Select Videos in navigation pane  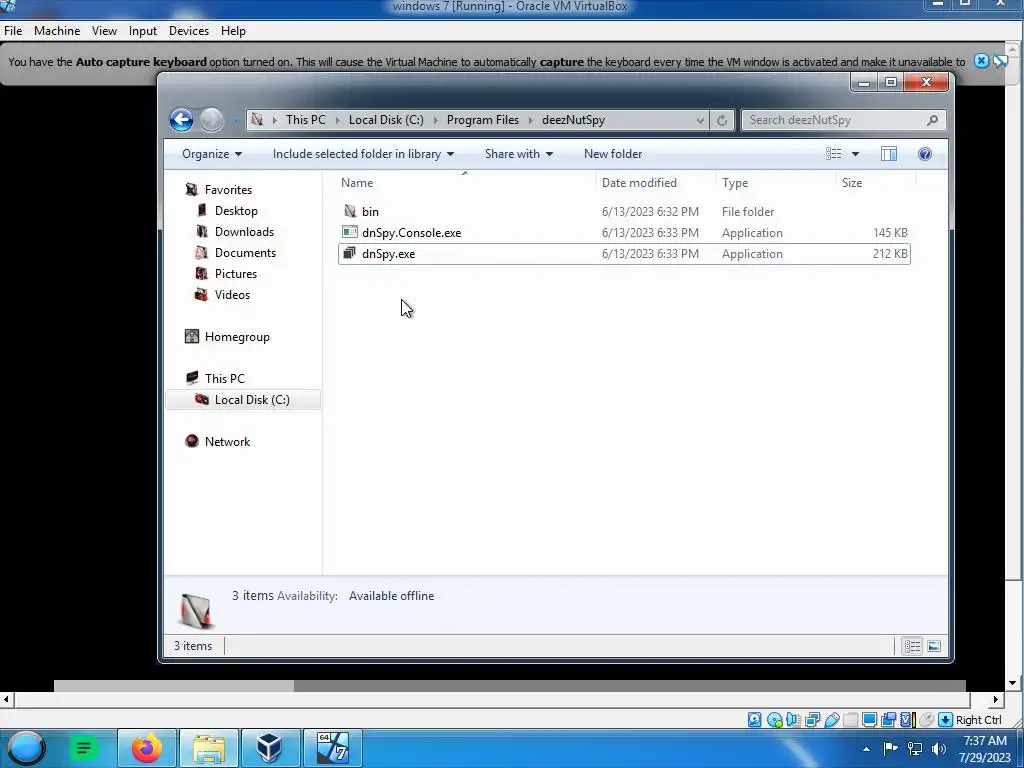(x=232, y=294)
